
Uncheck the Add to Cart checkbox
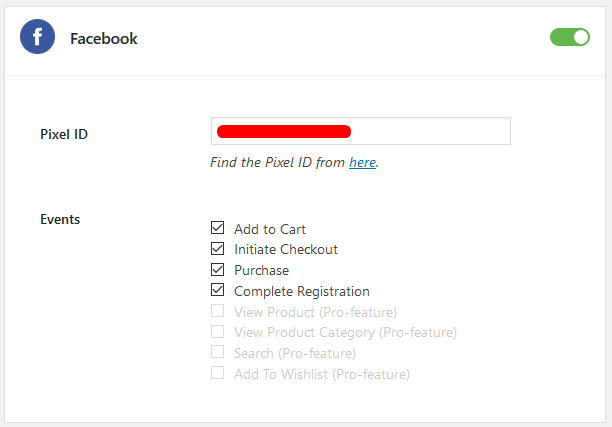point(217,228)
